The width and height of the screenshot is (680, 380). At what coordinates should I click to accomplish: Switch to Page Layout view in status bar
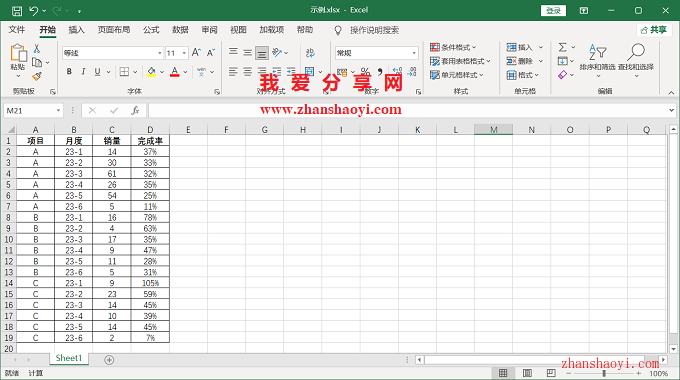(x=527, y=373)
